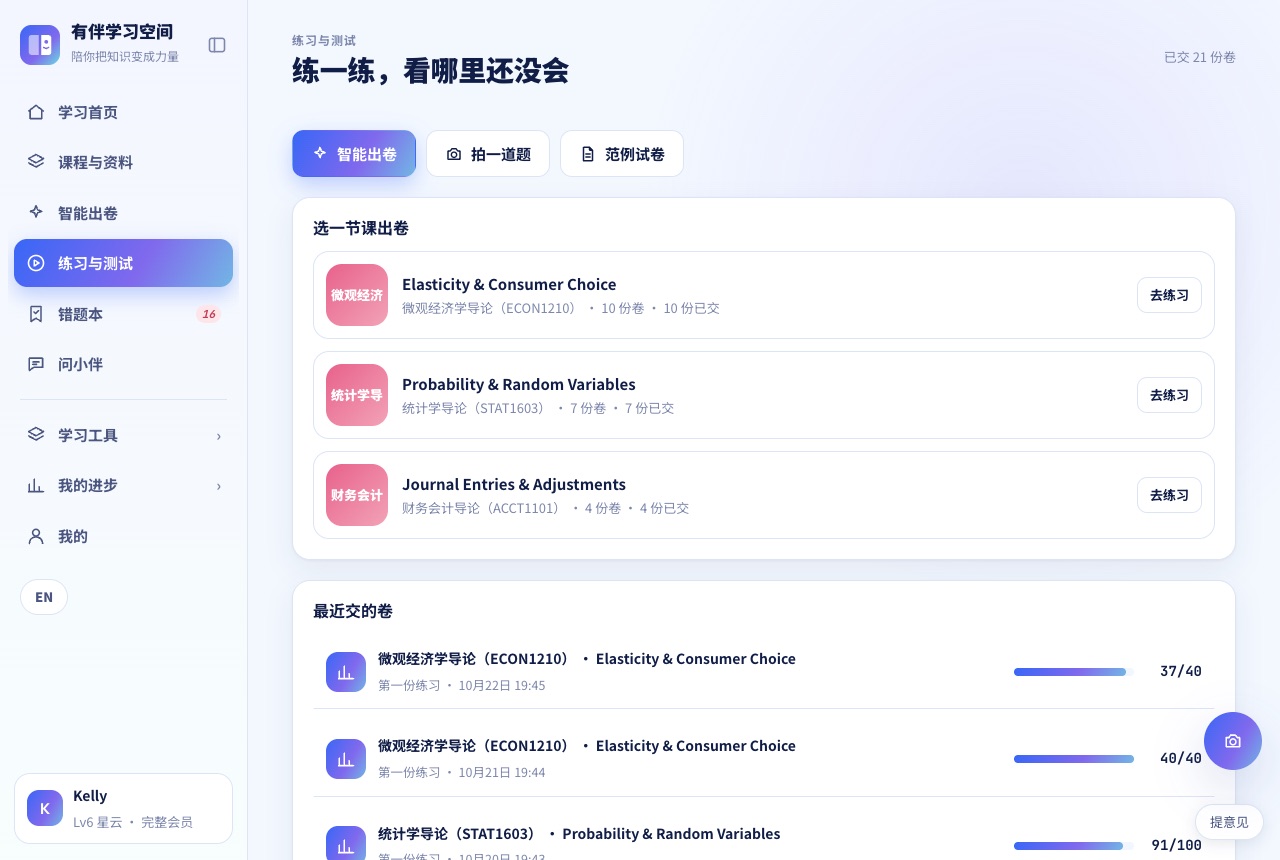Screen dimensions: 1280x860
Task: Open 学习首页 in the sidebar
Action: point(123,112)
